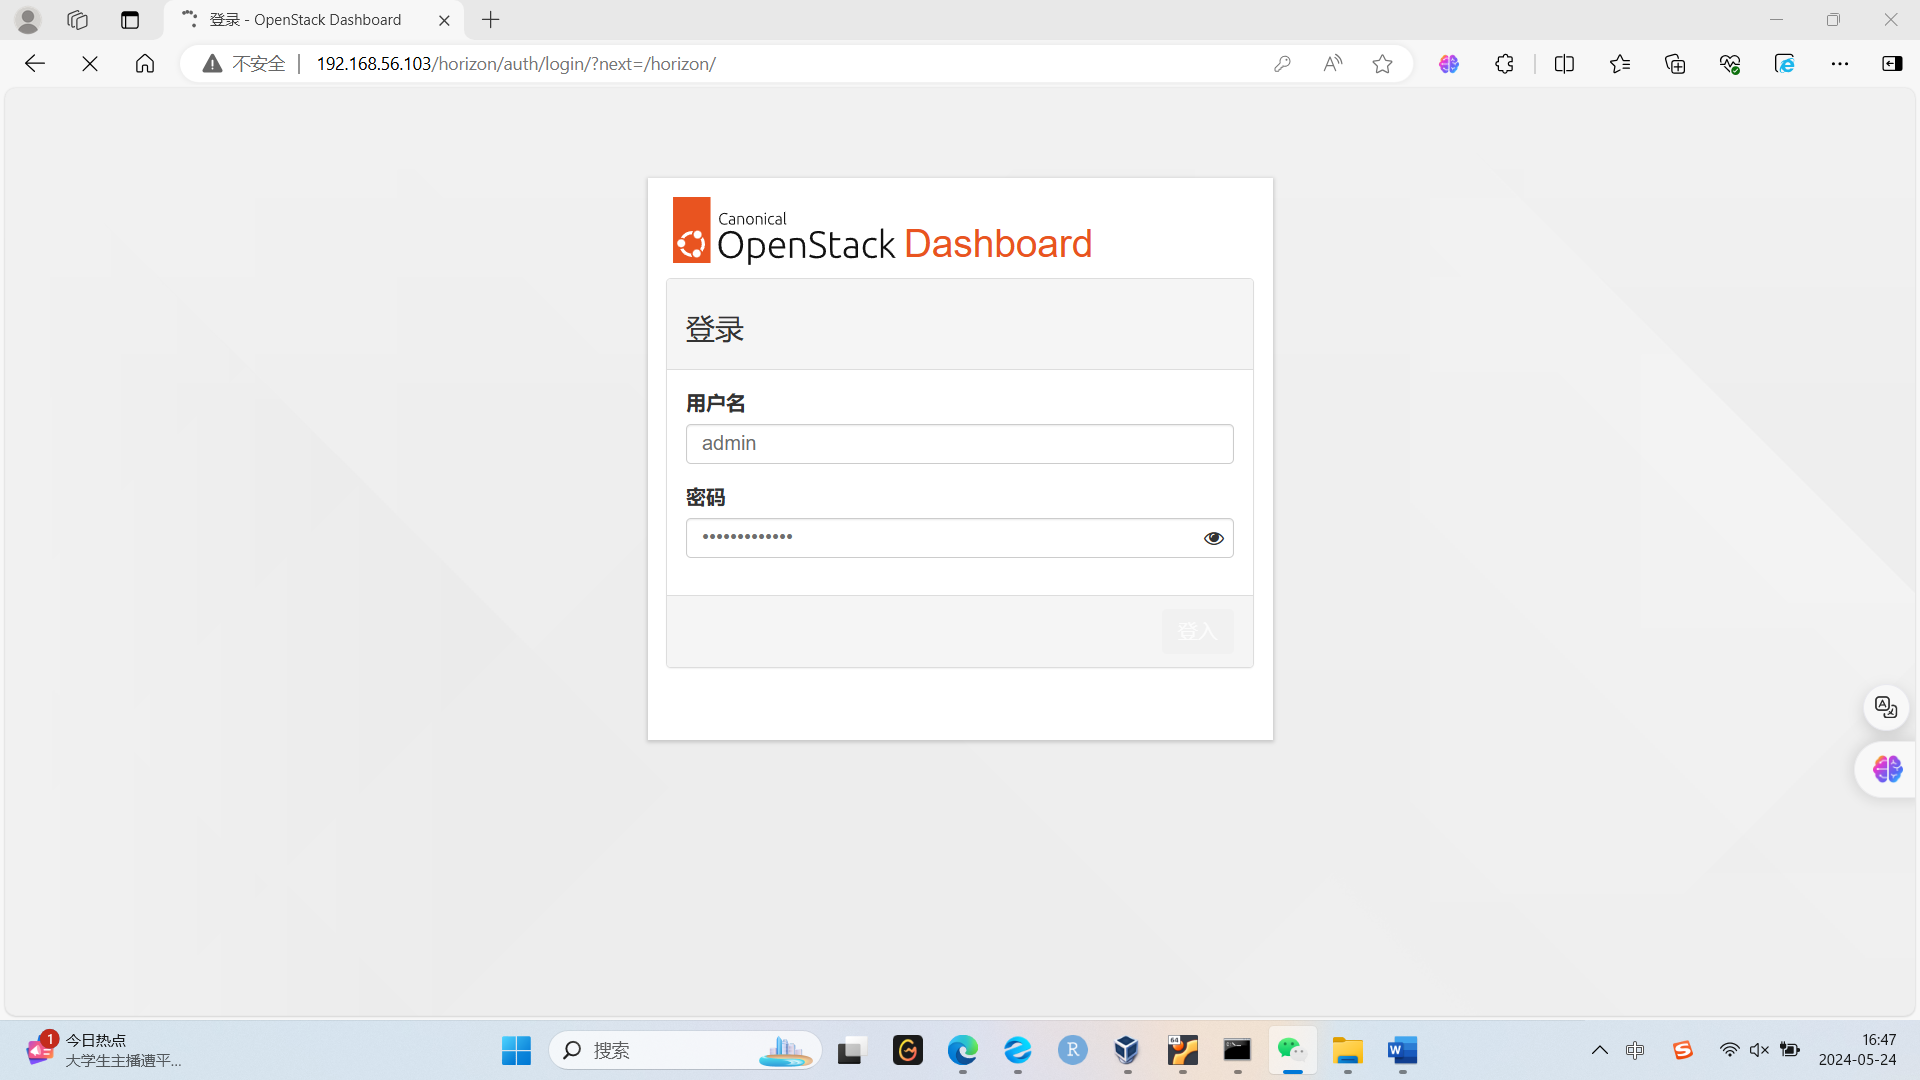Reveal password with eye icon
Viewport: 1920px width, 1080px height.
pos(1213,538)
